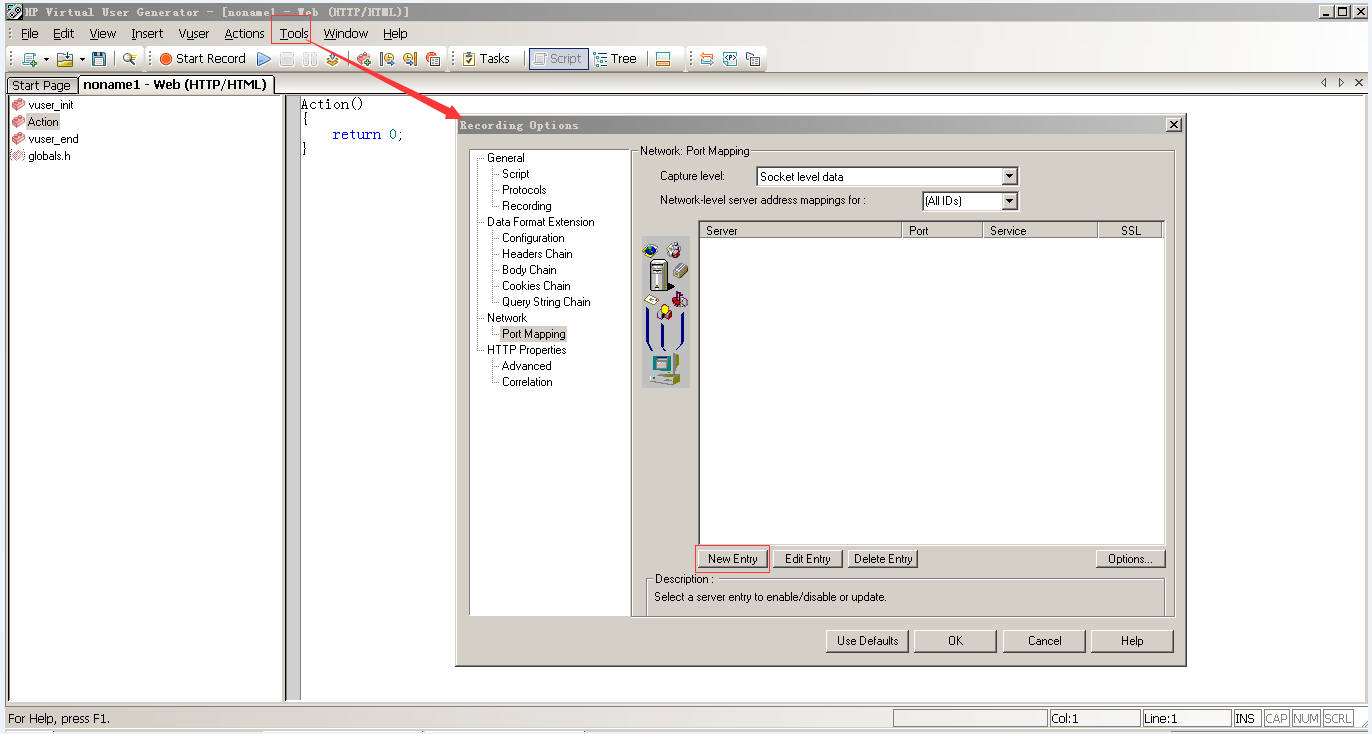The height and width of the screenshot is (734, 1372).
Task: Save the script using the floppy disk icon
Action: (98, 59)
